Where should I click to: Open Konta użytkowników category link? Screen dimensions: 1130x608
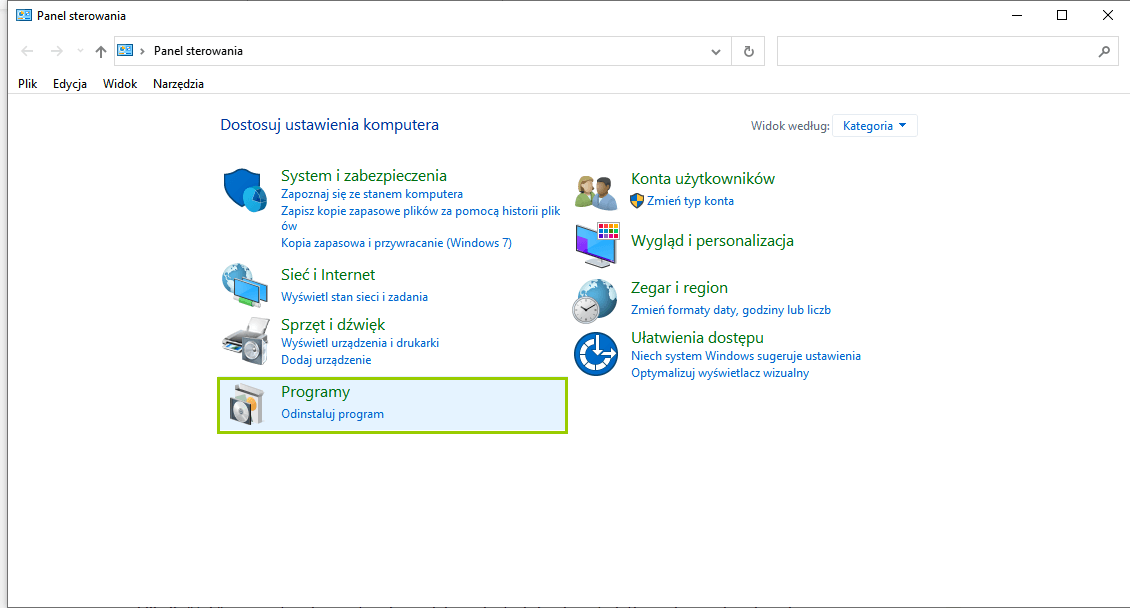coord(703,179)
